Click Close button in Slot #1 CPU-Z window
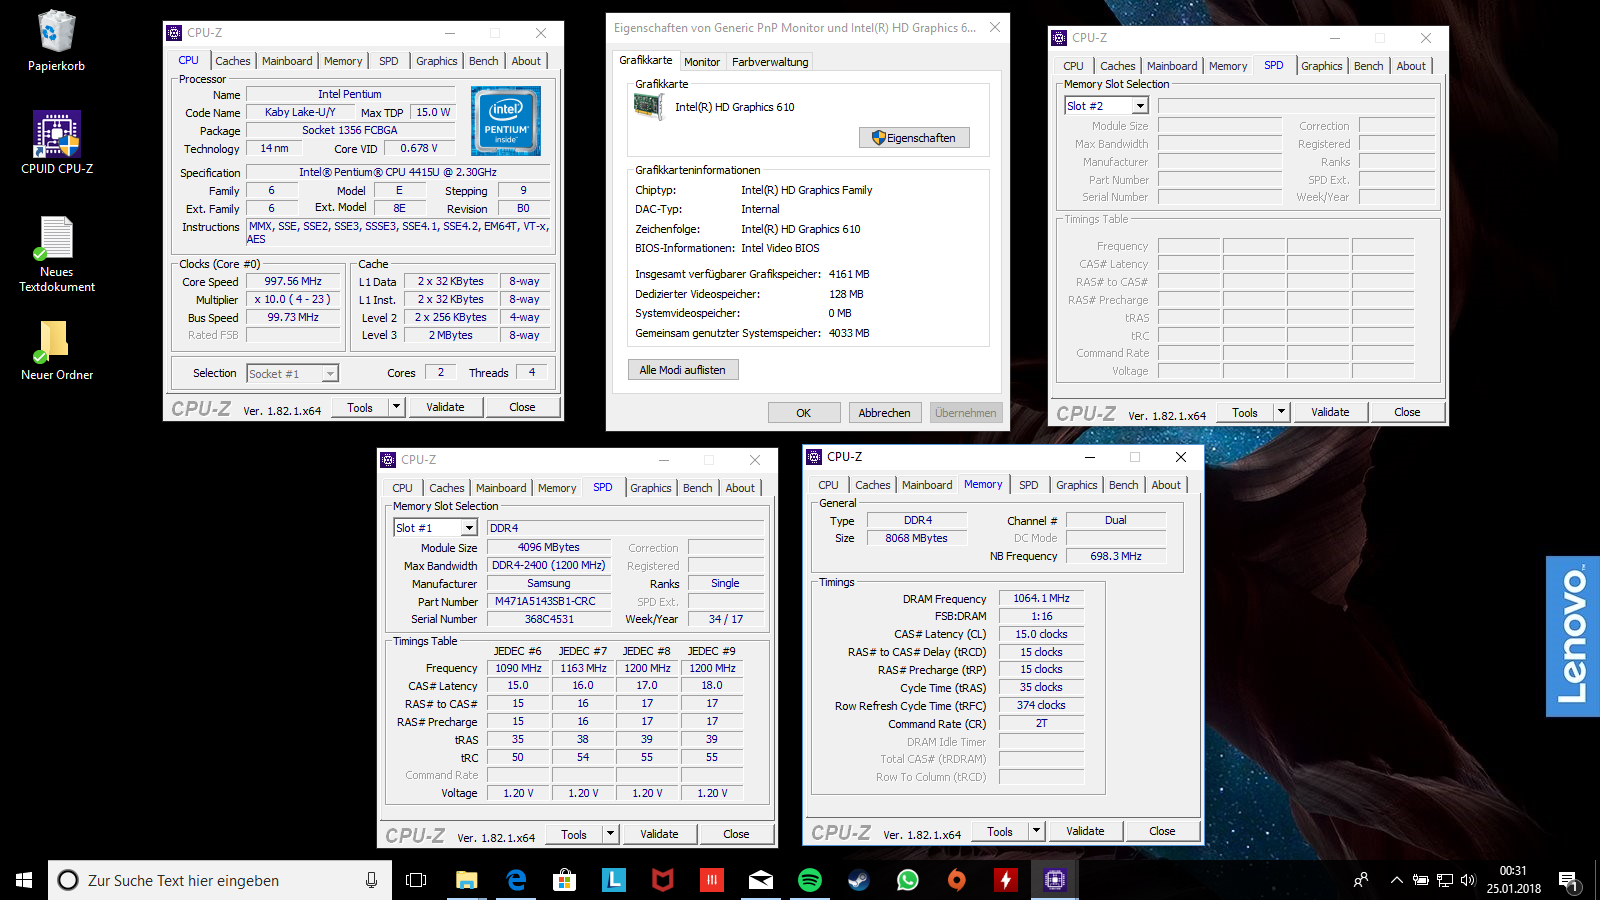This screenshot has height=900, width=1600. coord(736,834)
